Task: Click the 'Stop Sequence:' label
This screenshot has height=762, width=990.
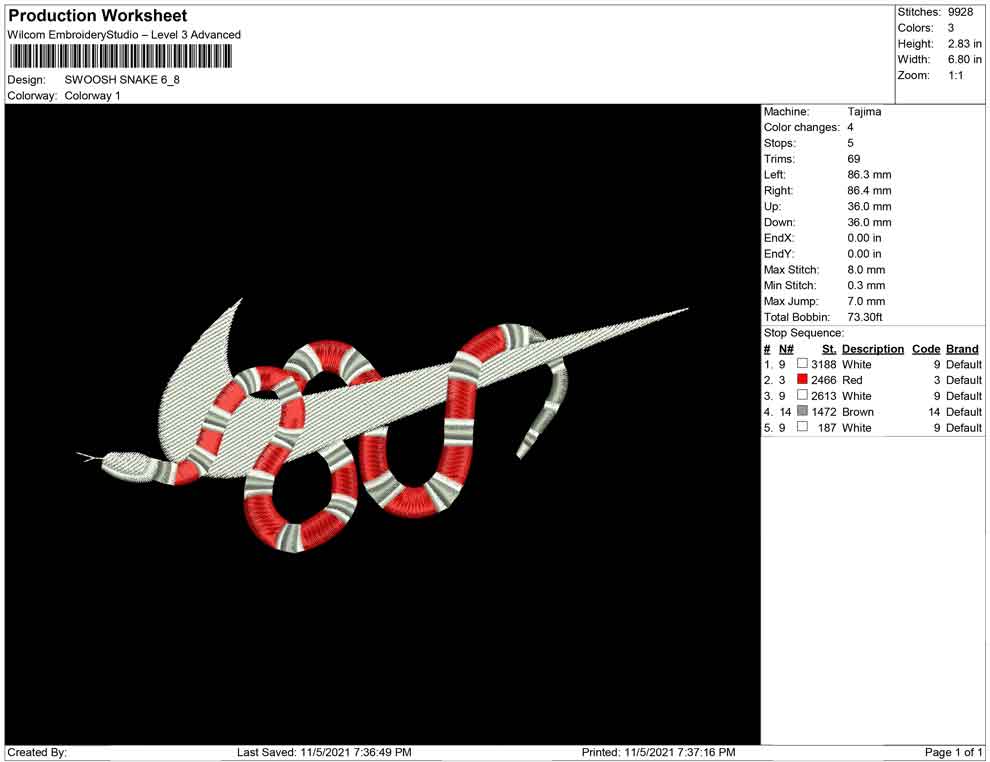Action: click(803, 333)
